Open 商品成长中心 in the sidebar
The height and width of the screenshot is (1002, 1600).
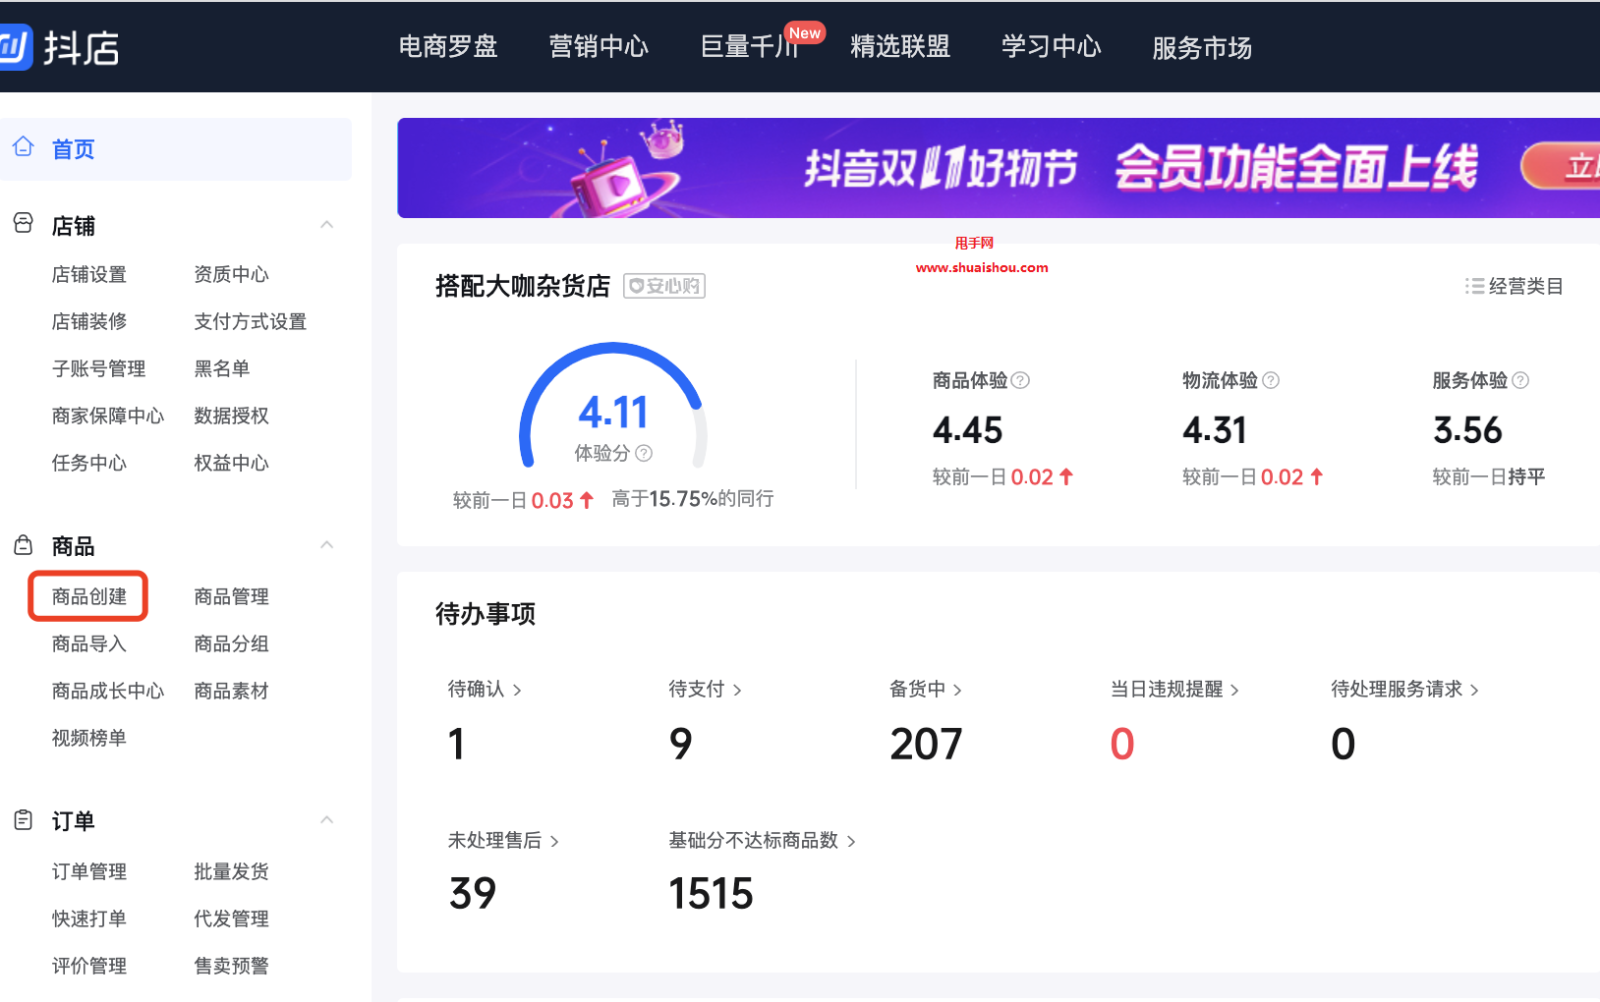tap(108, 691)
